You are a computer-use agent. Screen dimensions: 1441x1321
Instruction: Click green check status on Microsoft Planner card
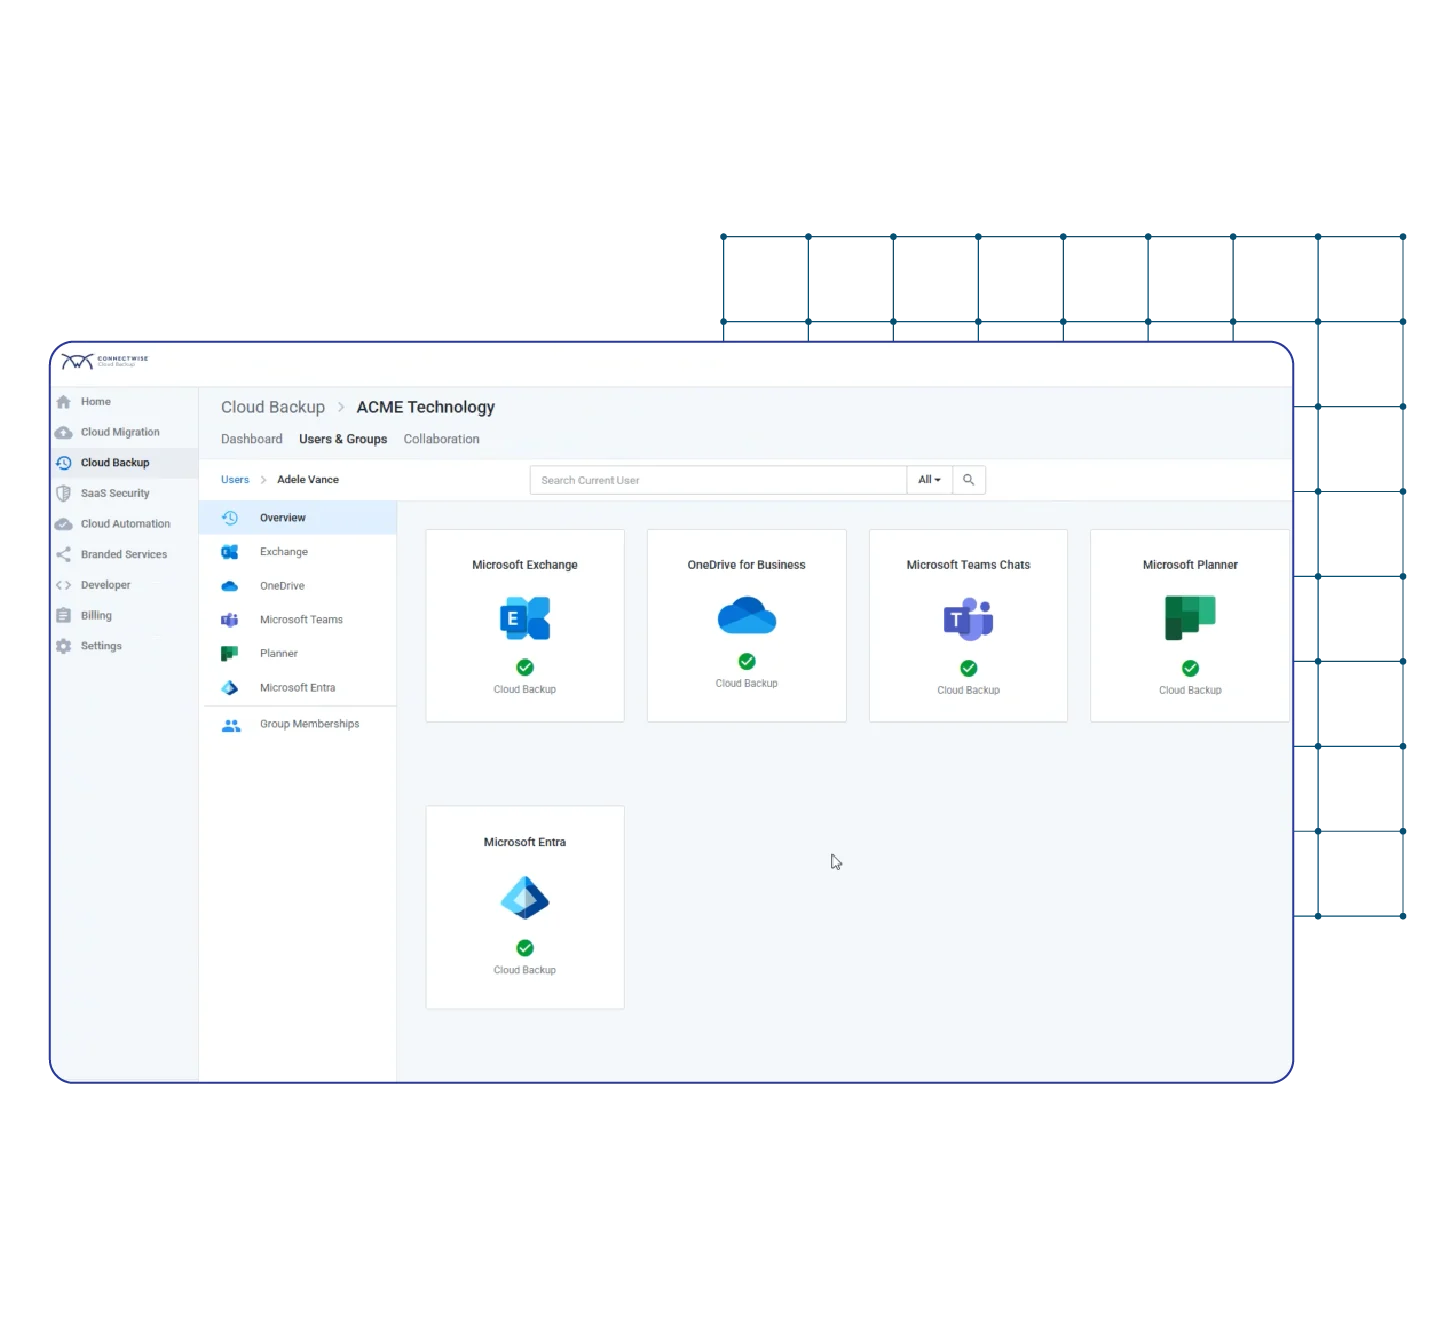1190,669
